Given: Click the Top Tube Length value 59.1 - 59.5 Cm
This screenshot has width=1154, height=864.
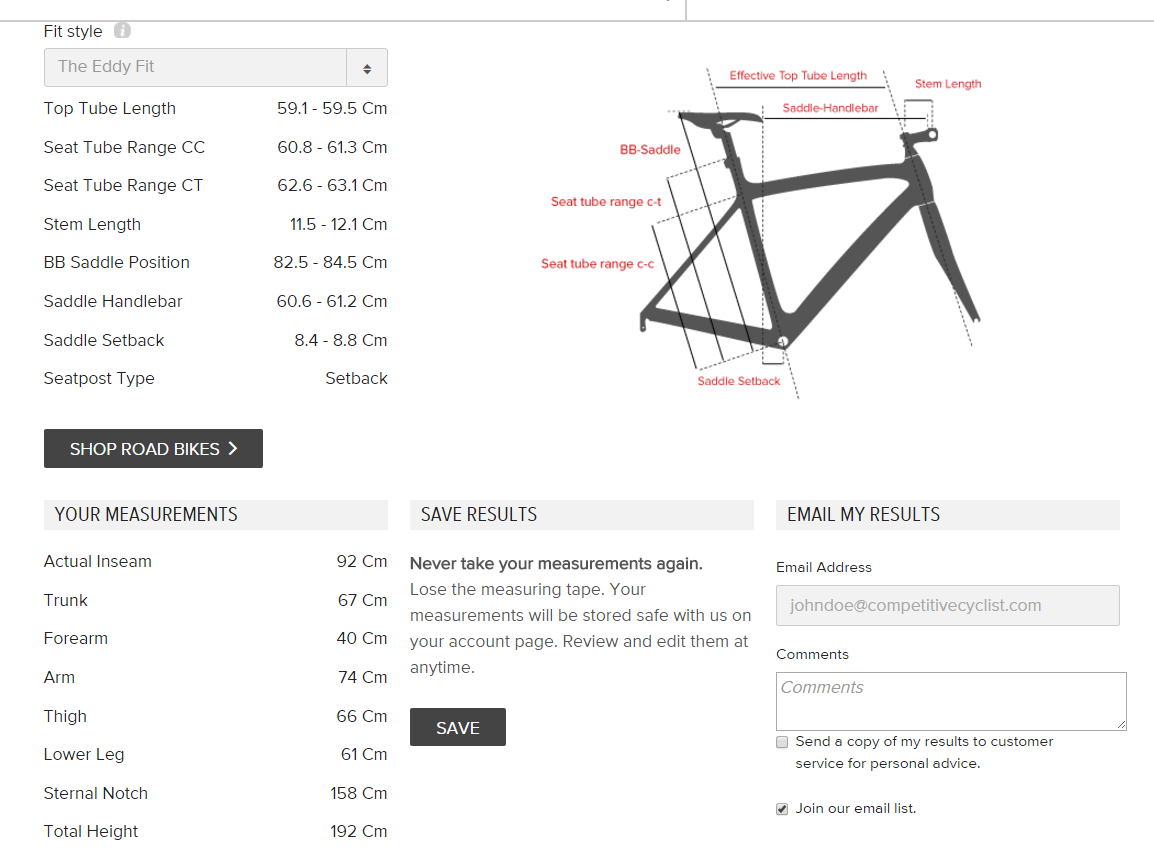Looking at the screenshot, I should 332,109.
